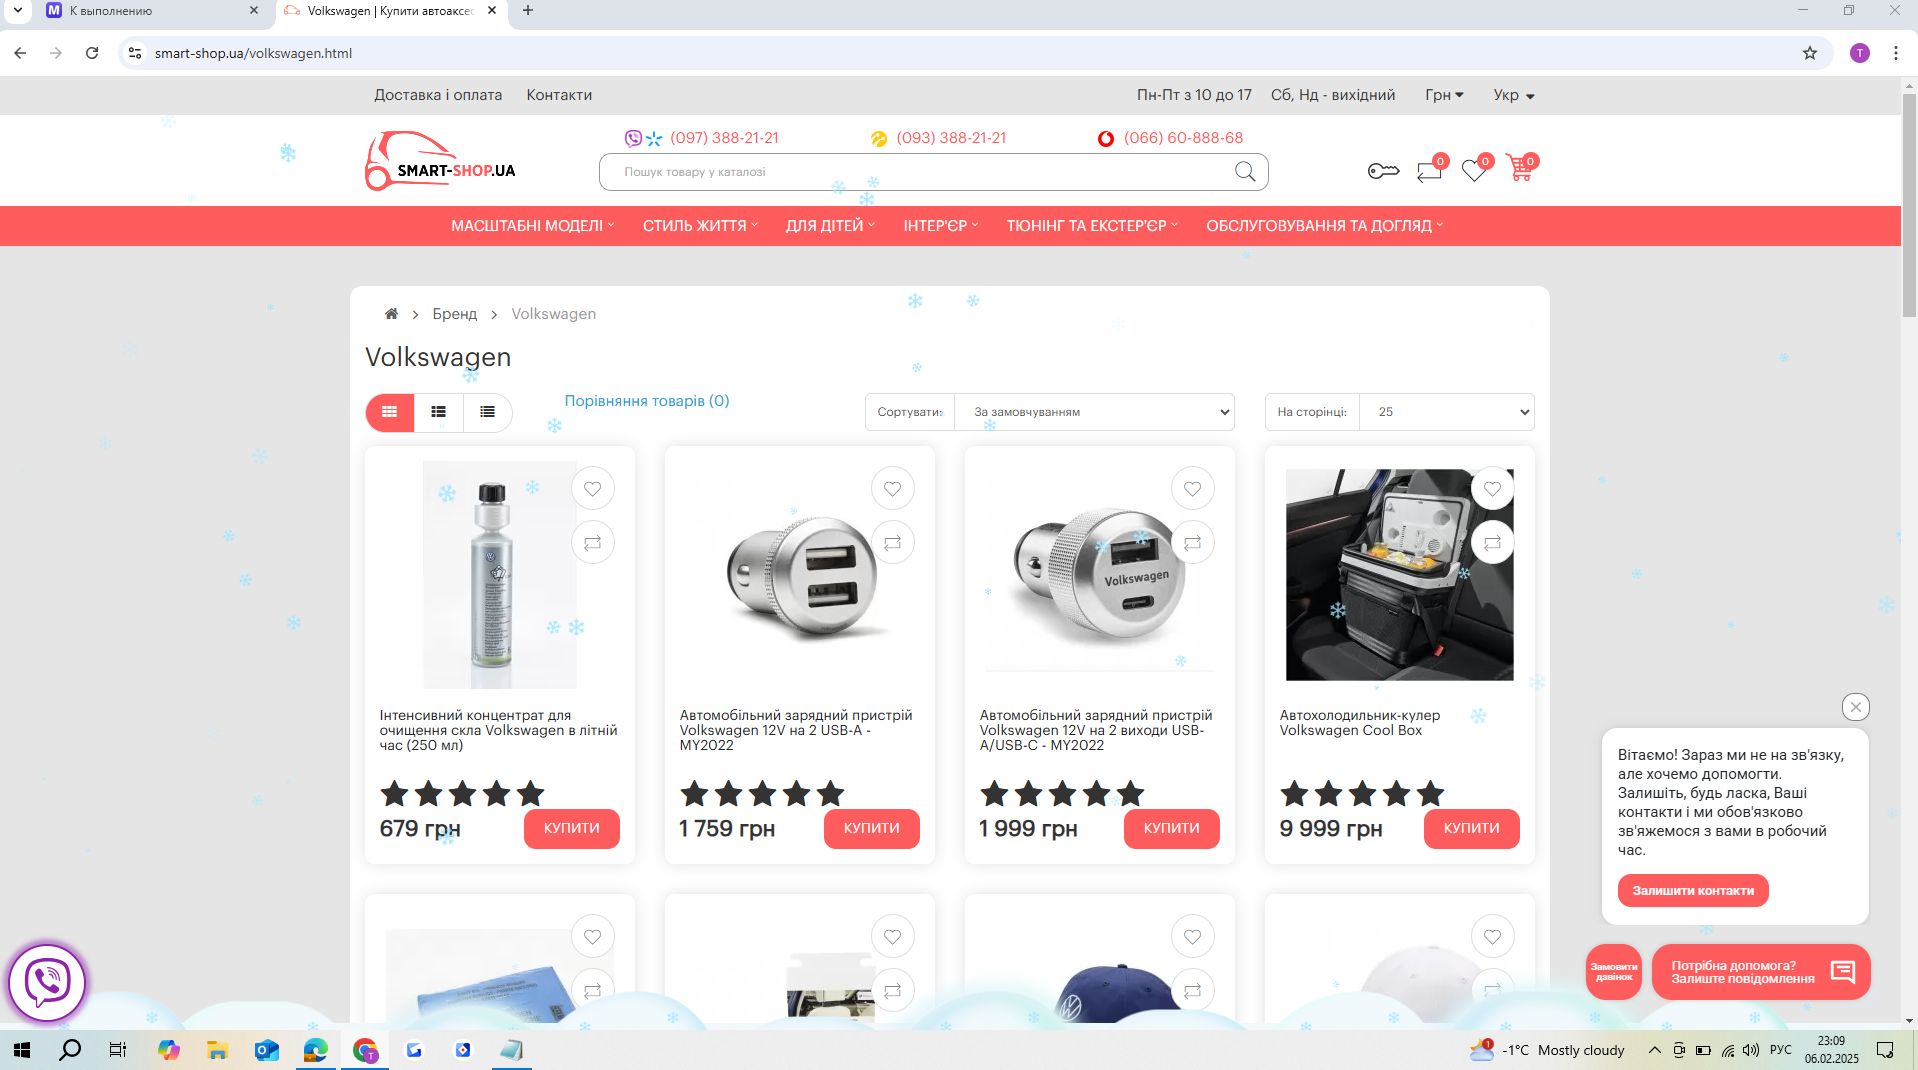This screenshot has width=1918, height=1070.
Task: Open Порівняння товарів (0) link
Action: 647,401
